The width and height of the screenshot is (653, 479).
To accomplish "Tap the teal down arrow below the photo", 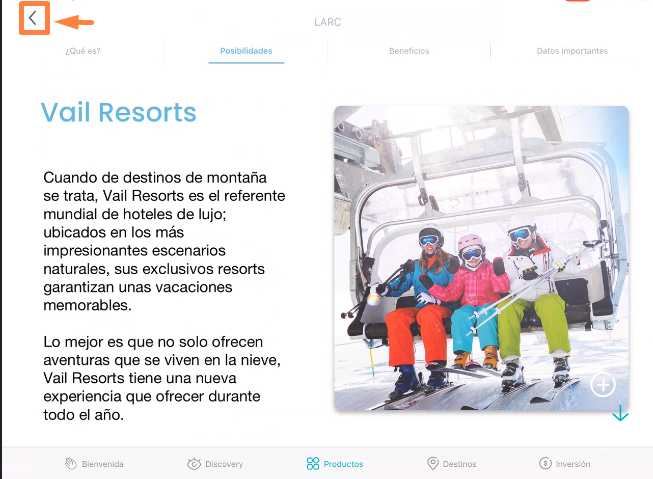I will [x=620, y=412].
